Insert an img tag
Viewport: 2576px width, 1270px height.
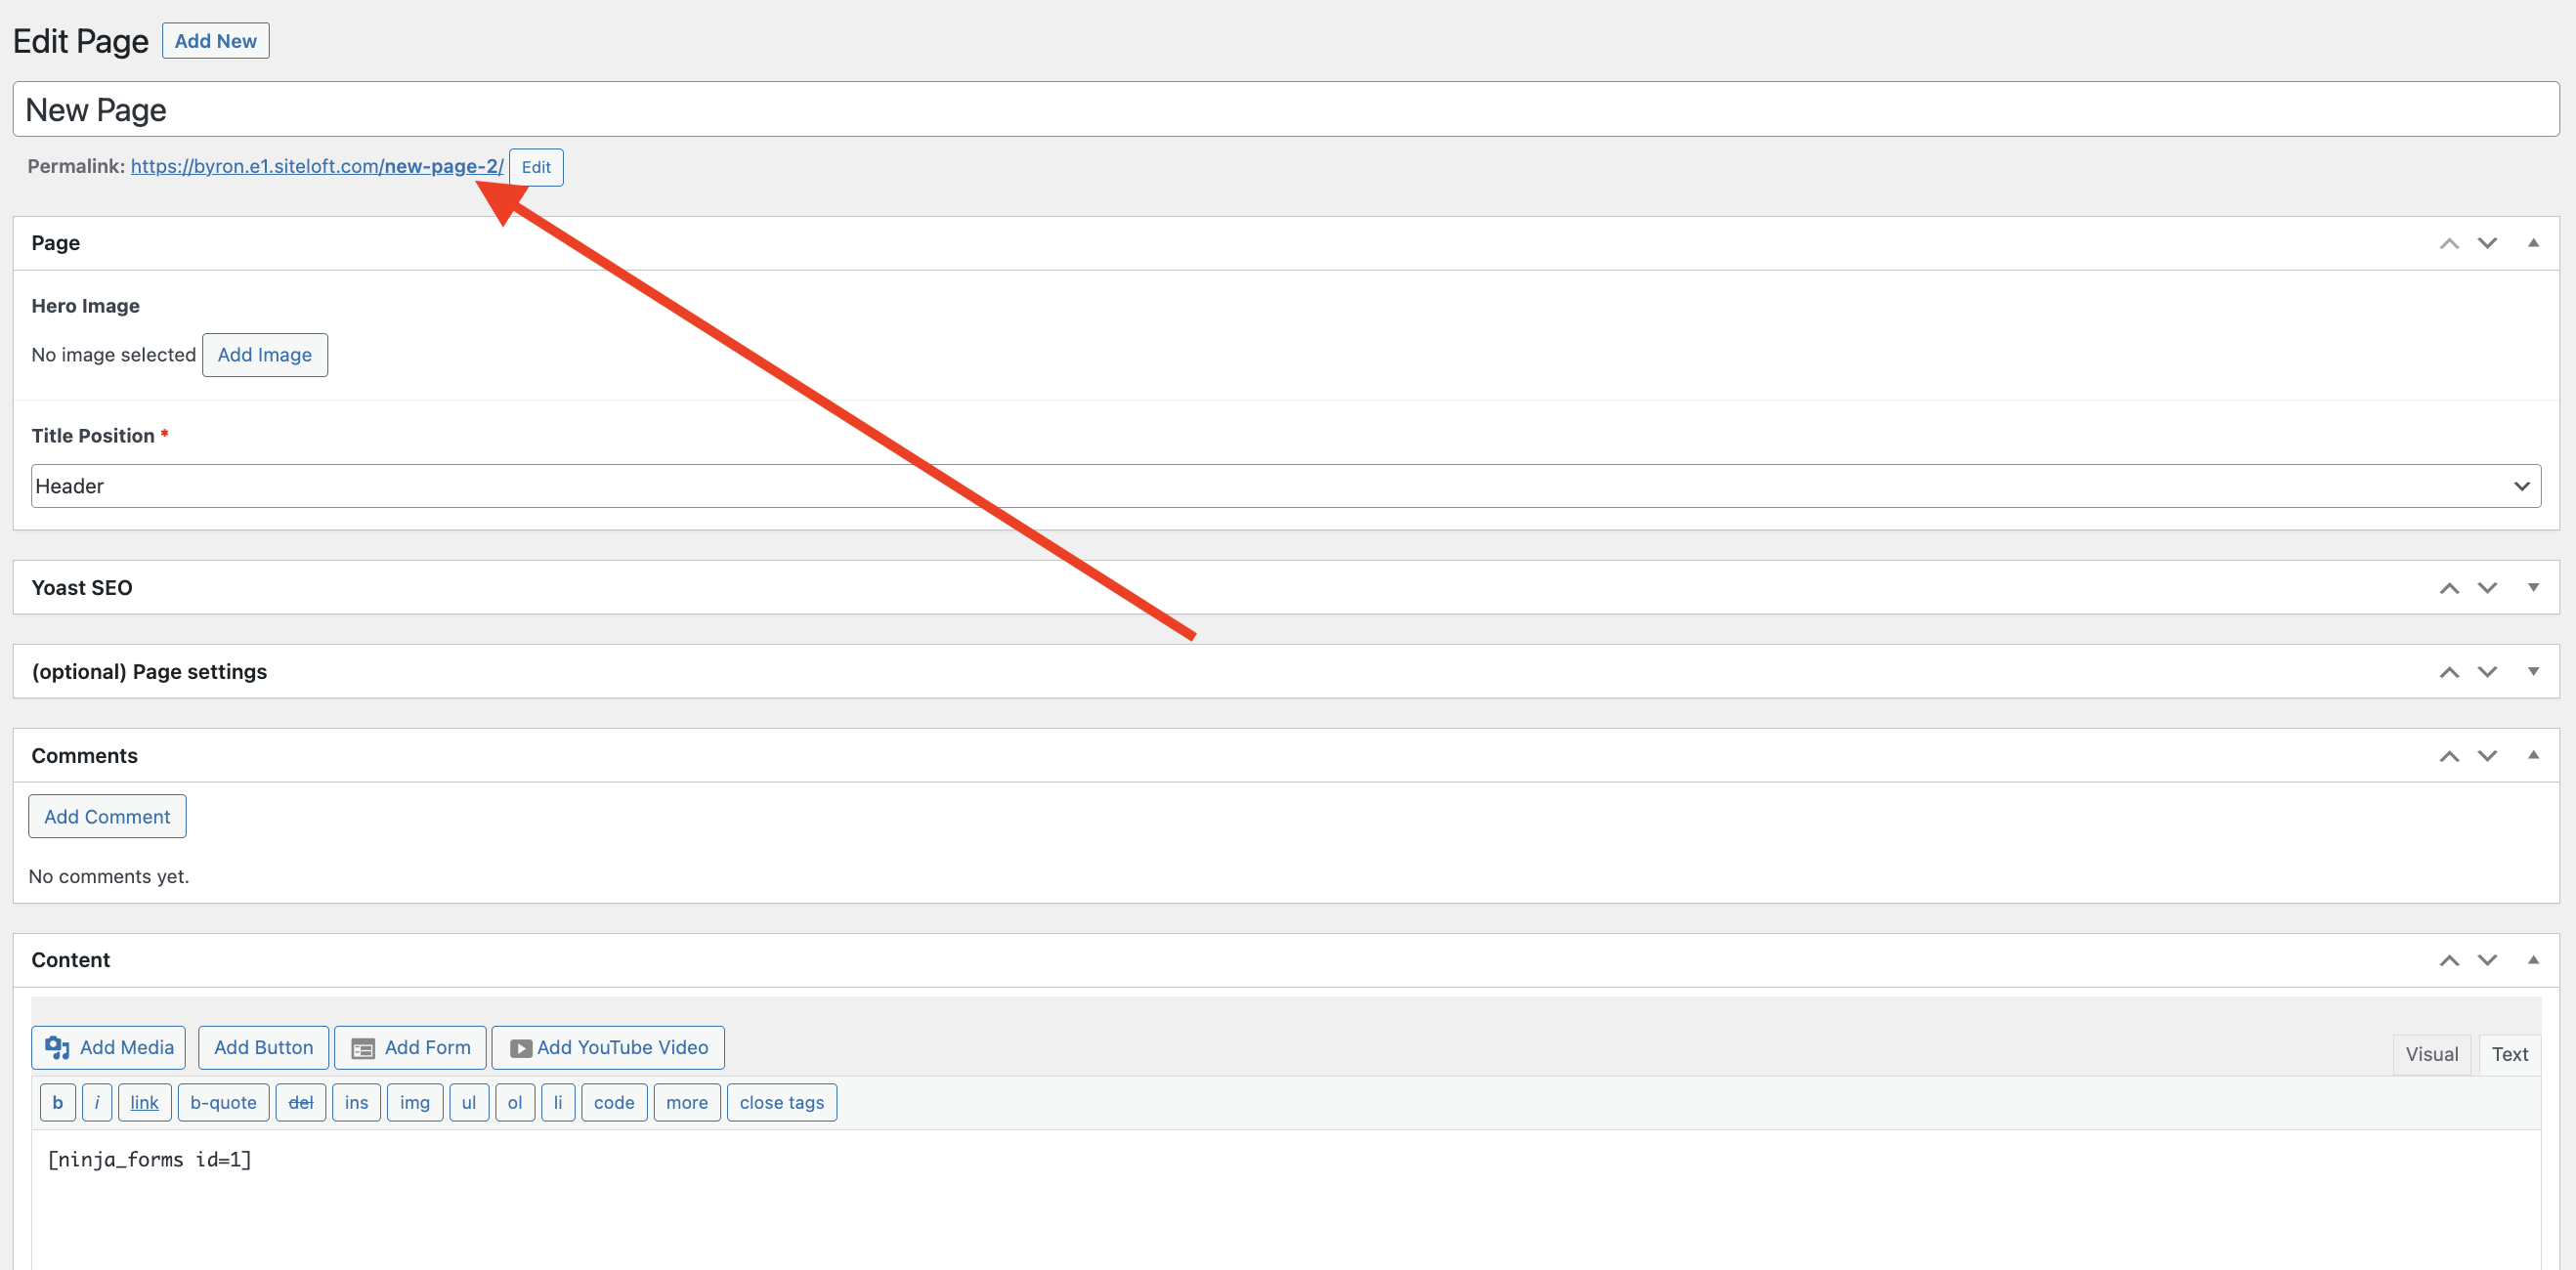415,1103
